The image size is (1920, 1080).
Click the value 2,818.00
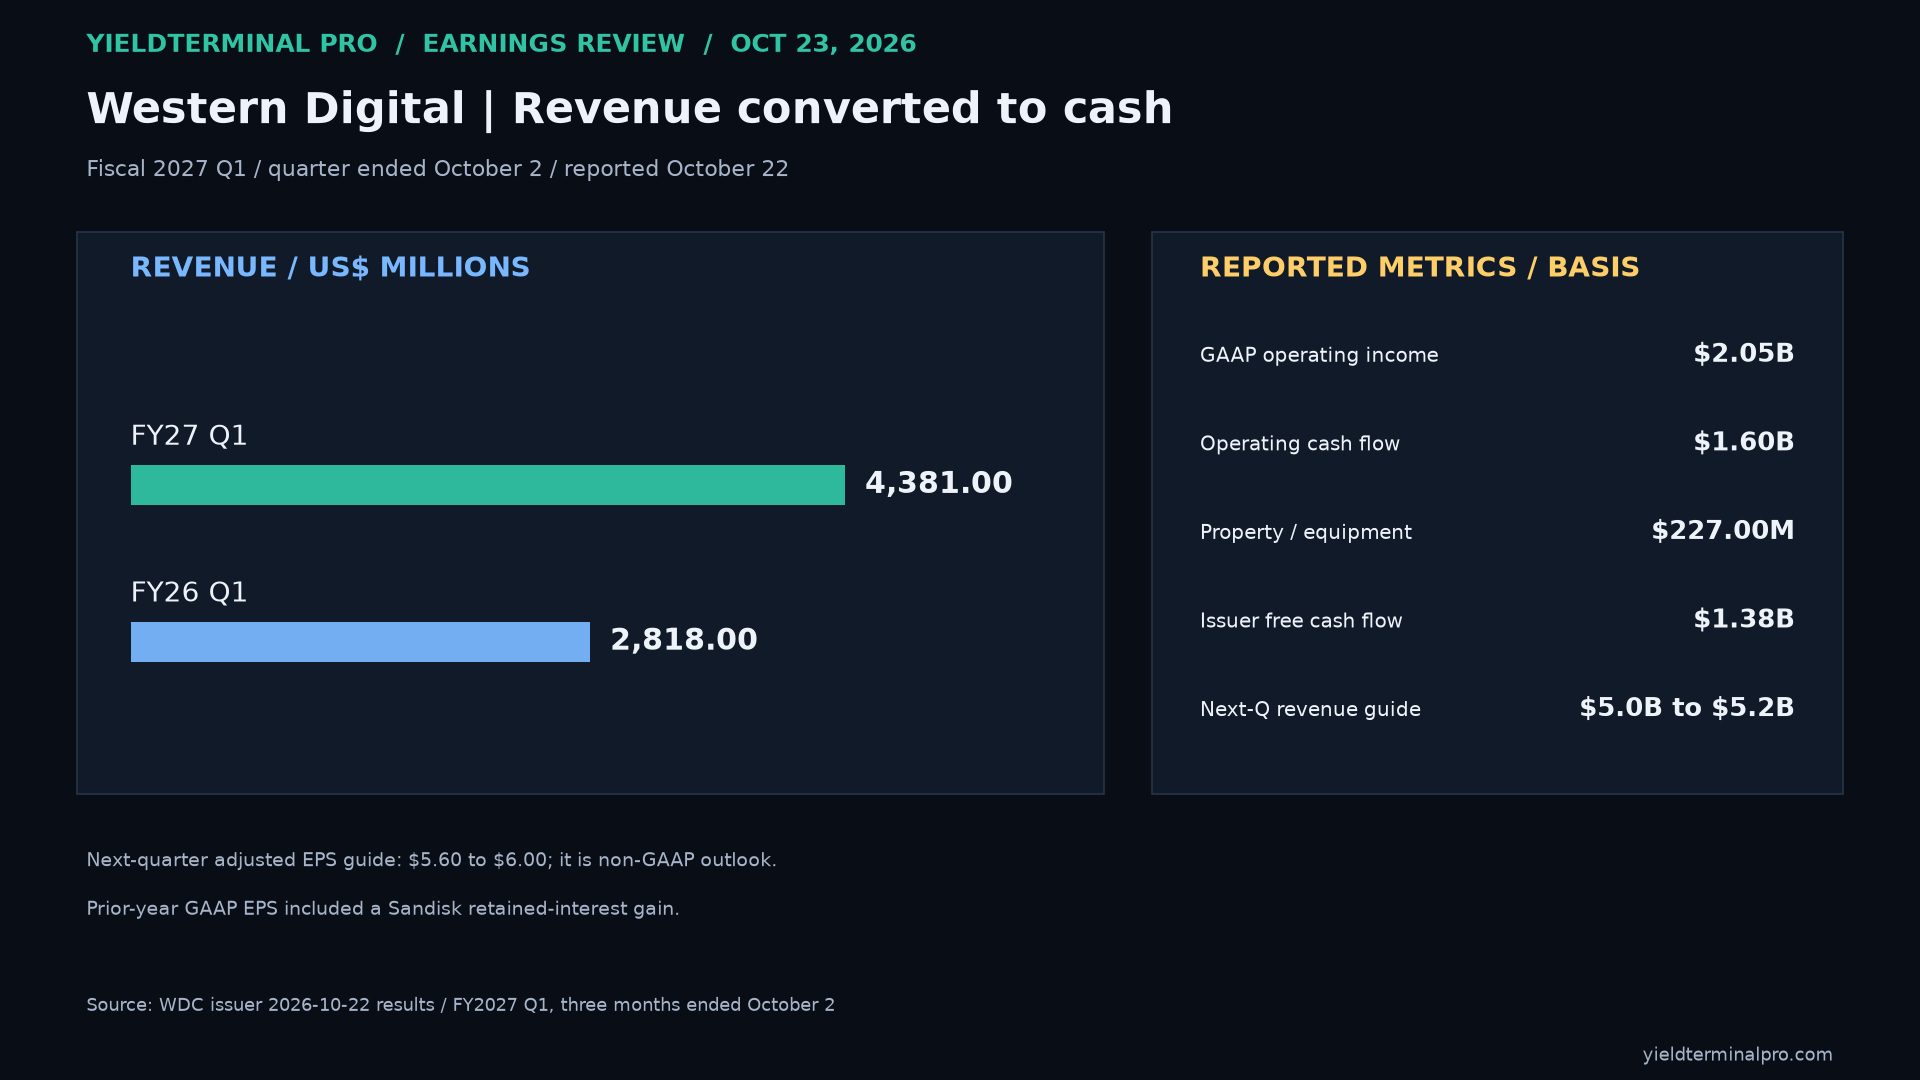click(x=684, y=640)
